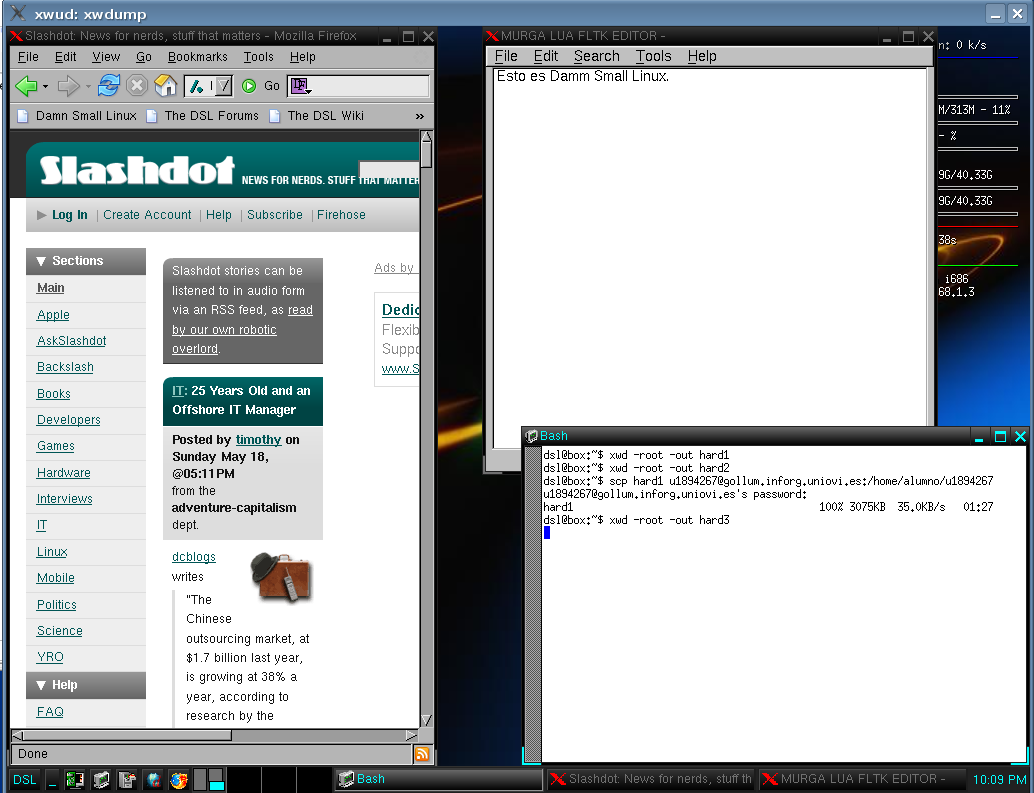Click the author link timothy
This screenshot has width=1034, height=793.
click(x=258, y=440)
